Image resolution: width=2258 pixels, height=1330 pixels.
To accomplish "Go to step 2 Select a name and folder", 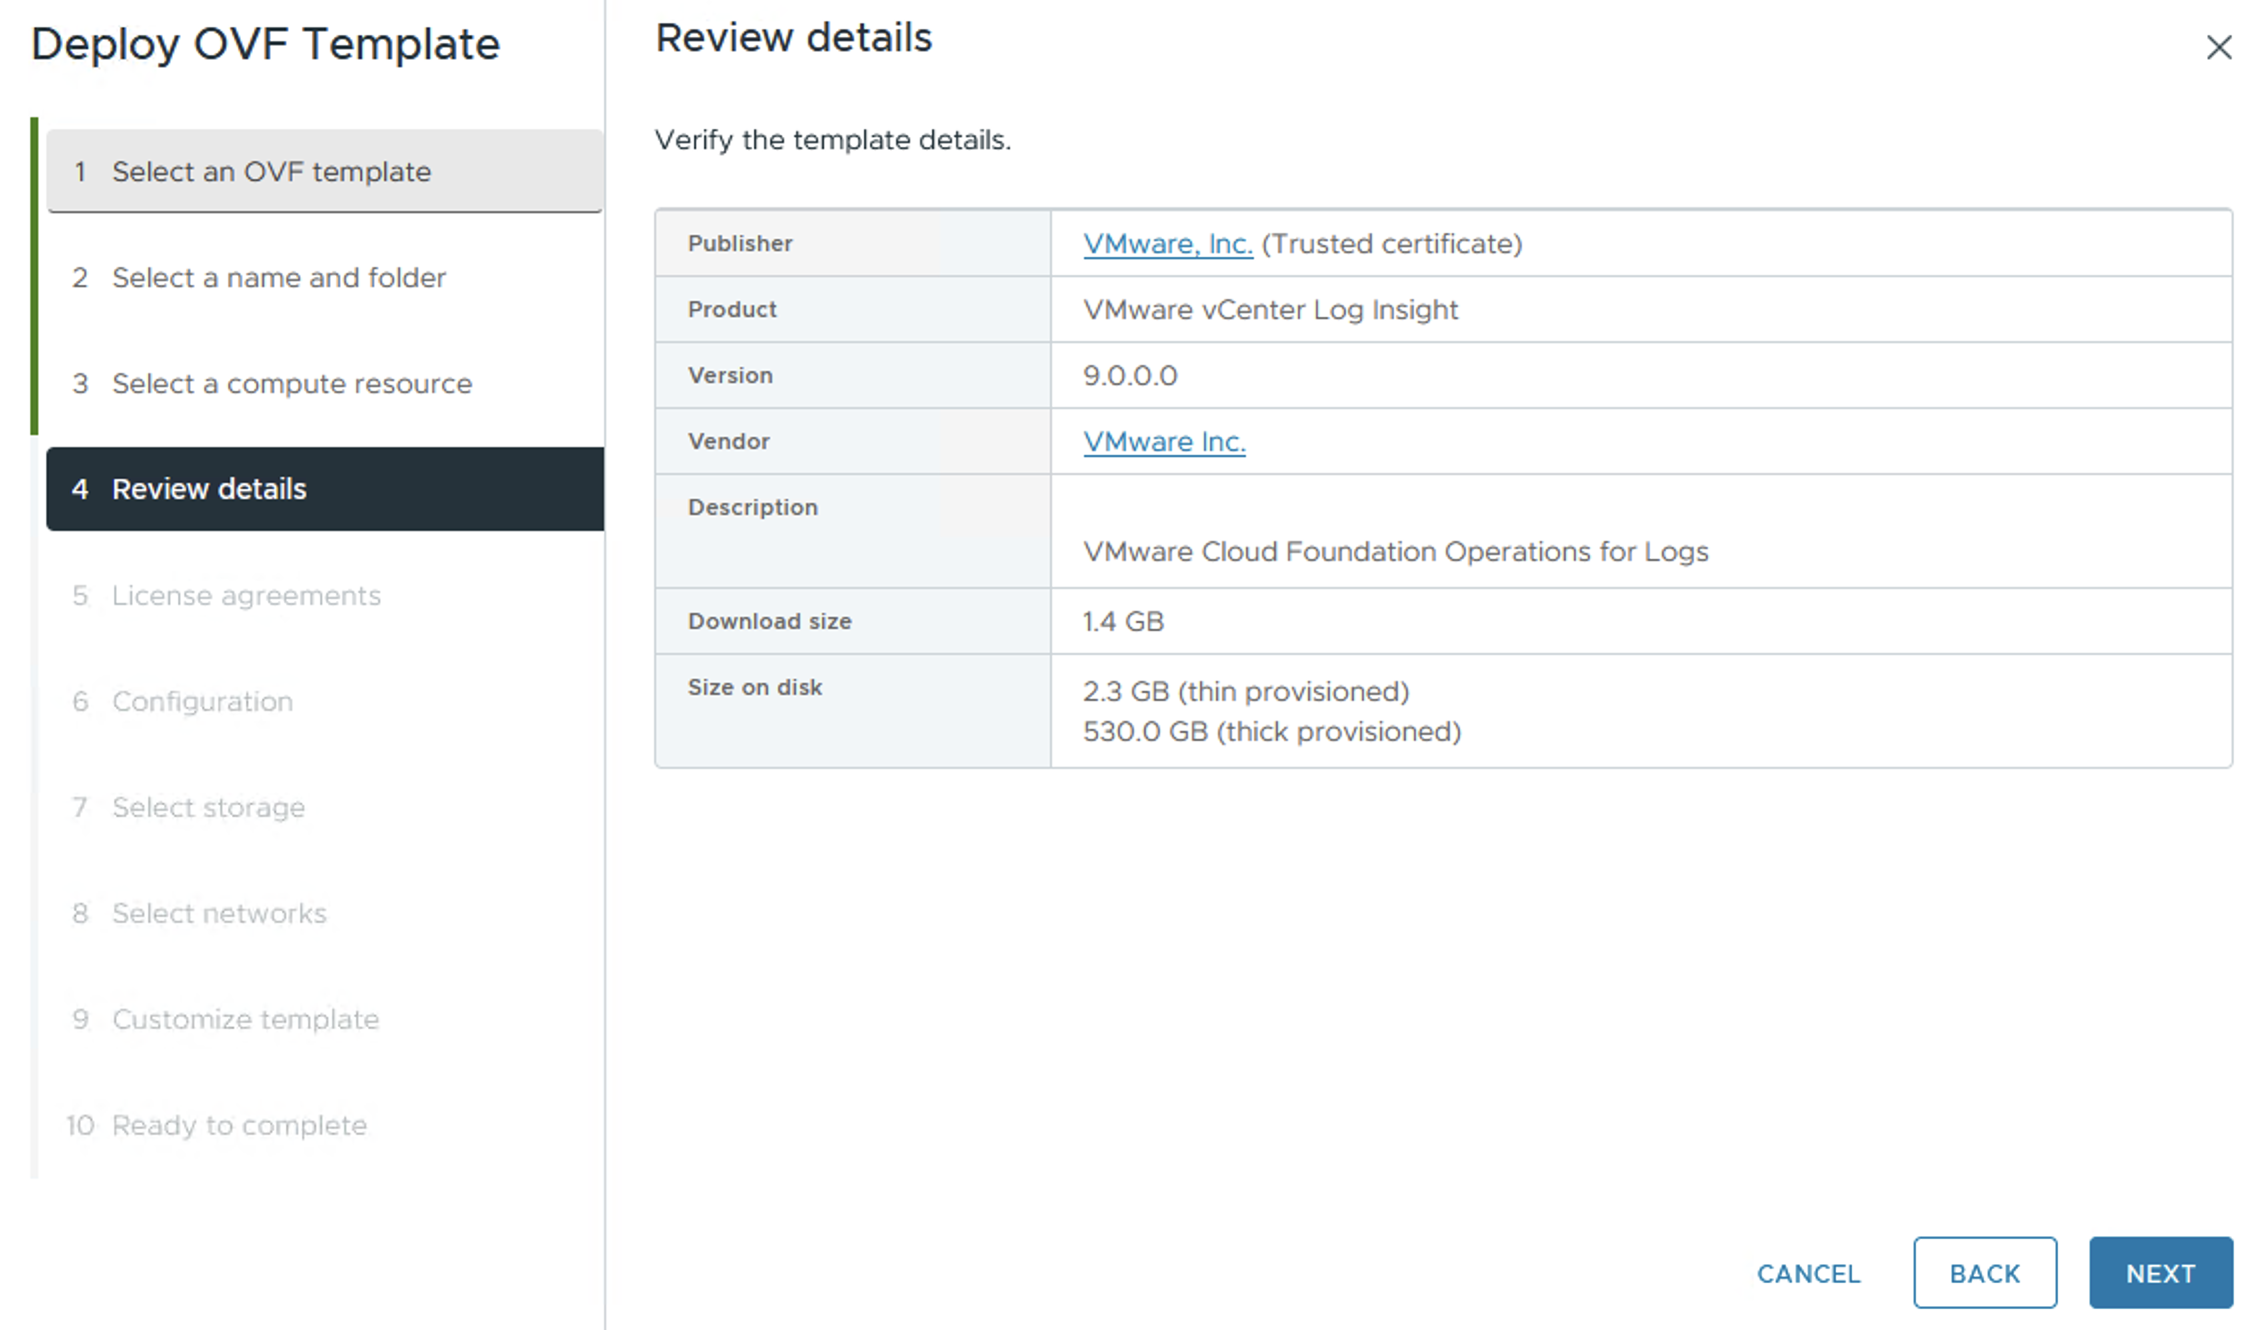I will [278, 277].
